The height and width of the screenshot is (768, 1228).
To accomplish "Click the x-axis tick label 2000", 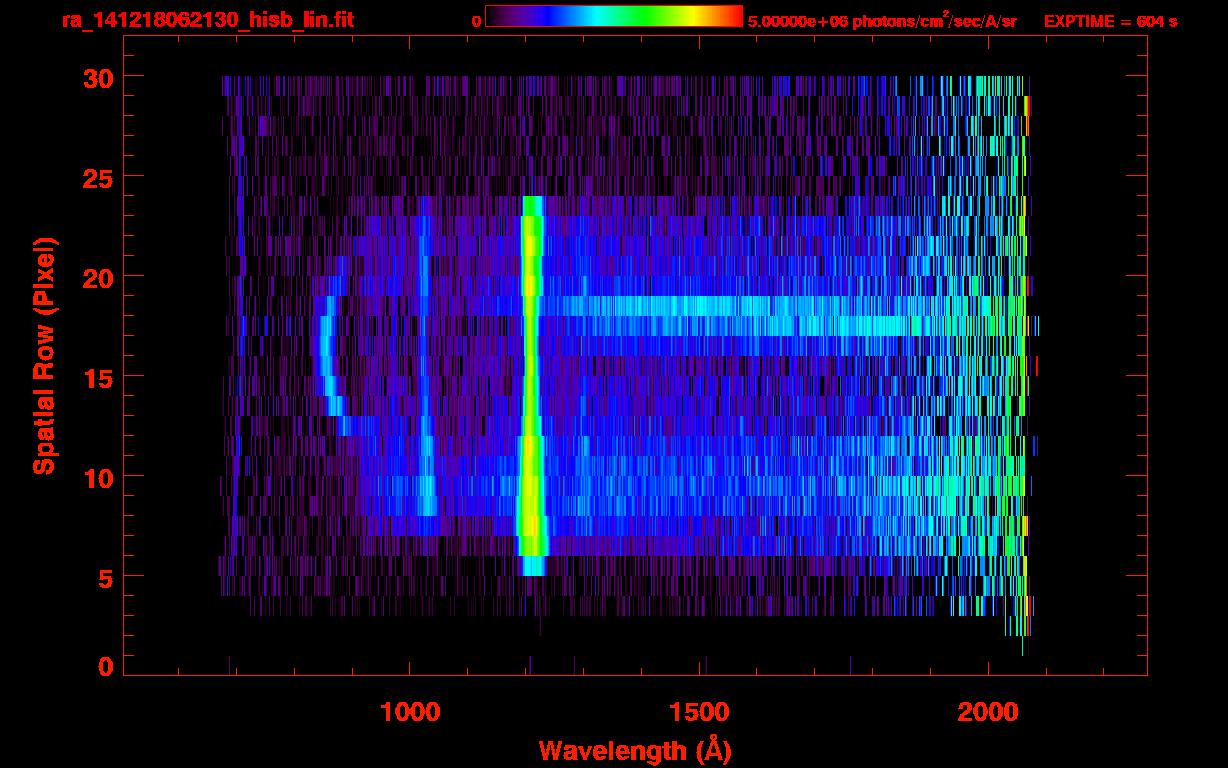I will [988, 712].
